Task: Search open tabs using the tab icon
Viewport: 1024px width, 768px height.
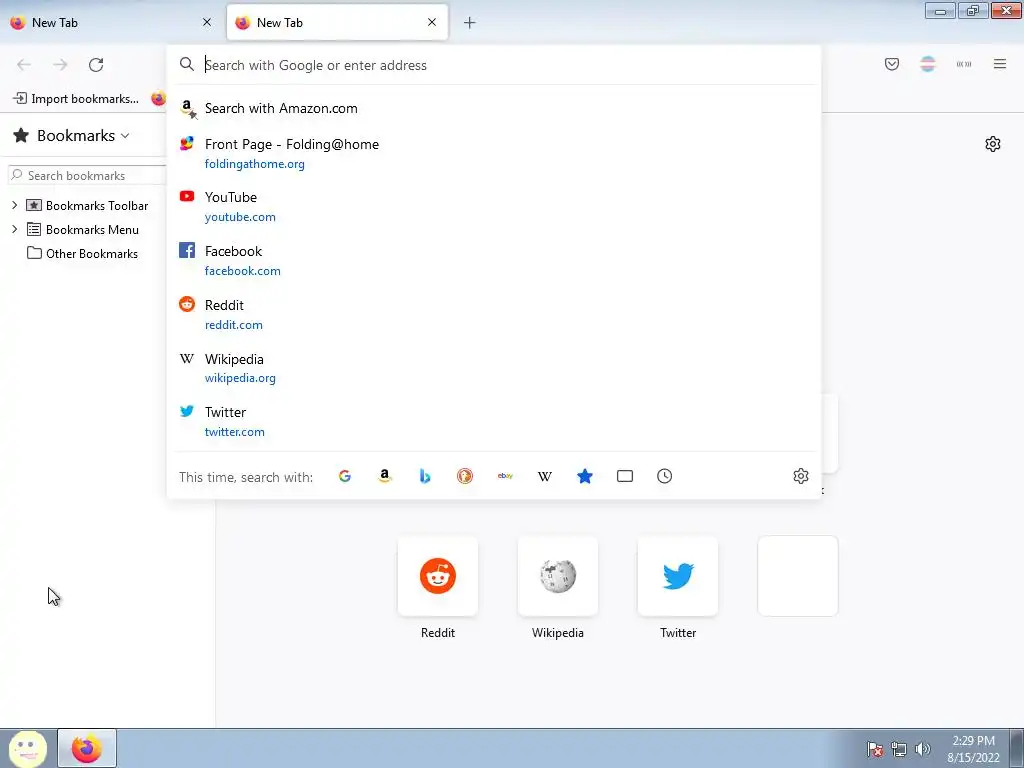Action: (x=624, y=476)
